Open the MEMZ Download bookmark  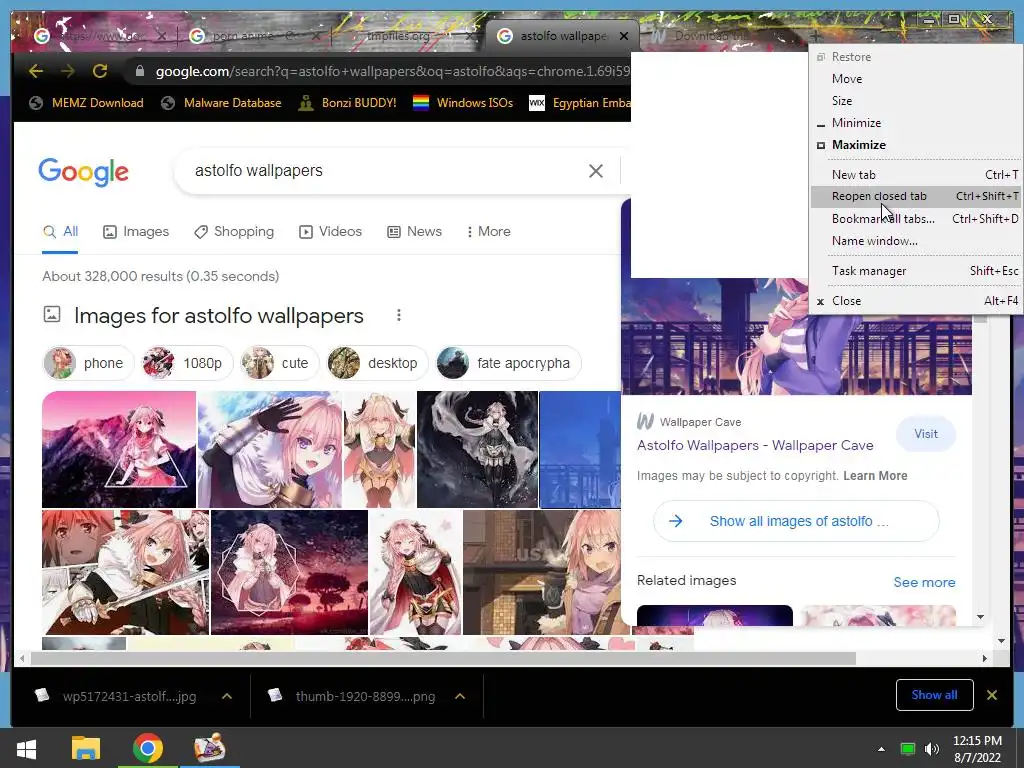(x=87, y=103)
